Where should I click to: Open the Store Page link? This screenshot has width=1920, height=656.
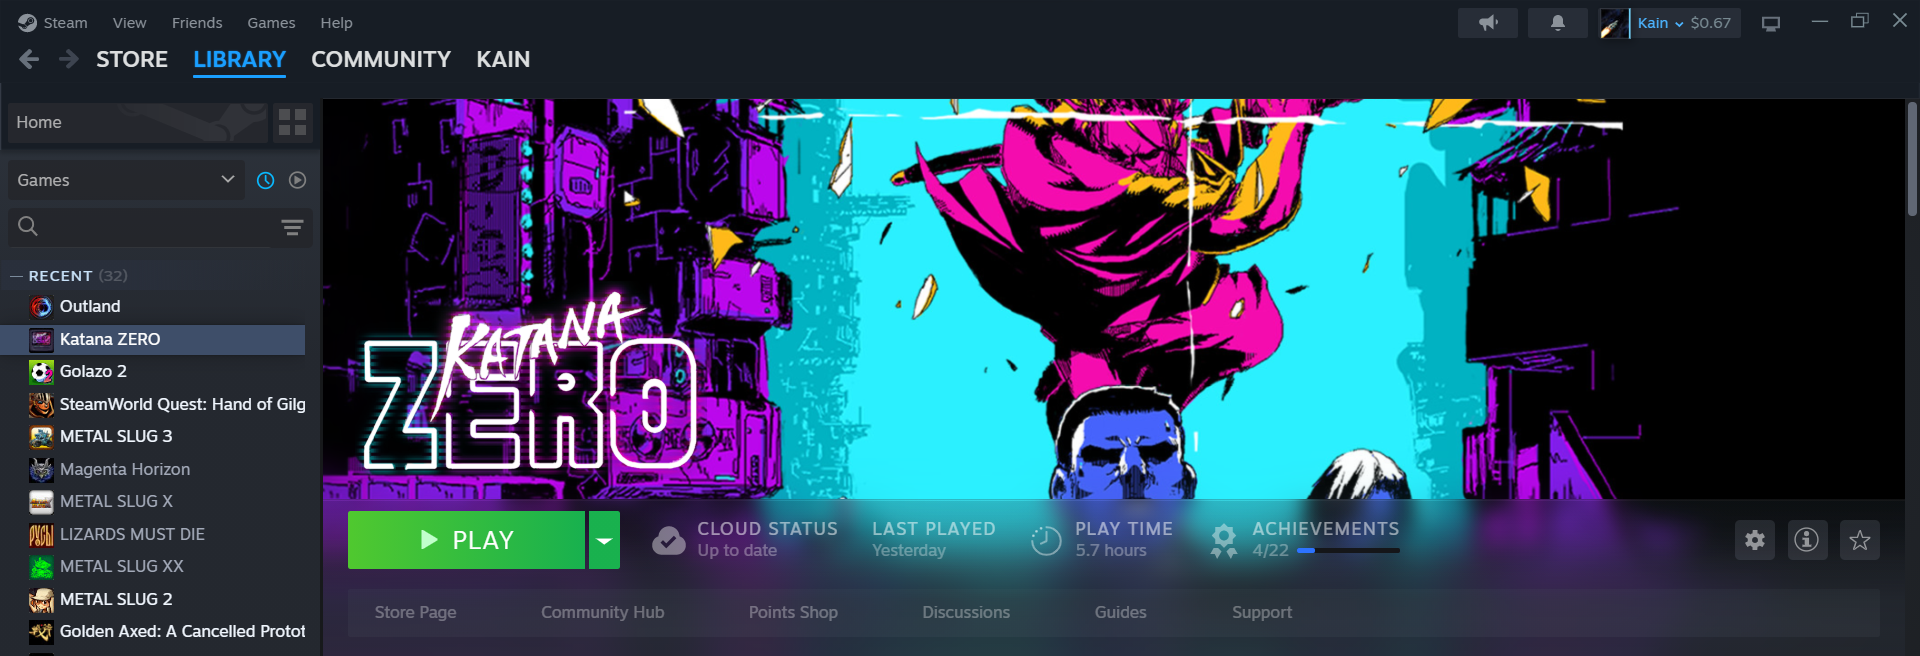click(415, 612)
